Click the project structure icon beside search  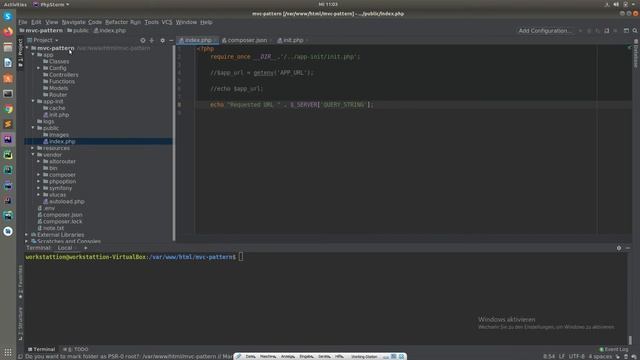[x=626, y=31]
